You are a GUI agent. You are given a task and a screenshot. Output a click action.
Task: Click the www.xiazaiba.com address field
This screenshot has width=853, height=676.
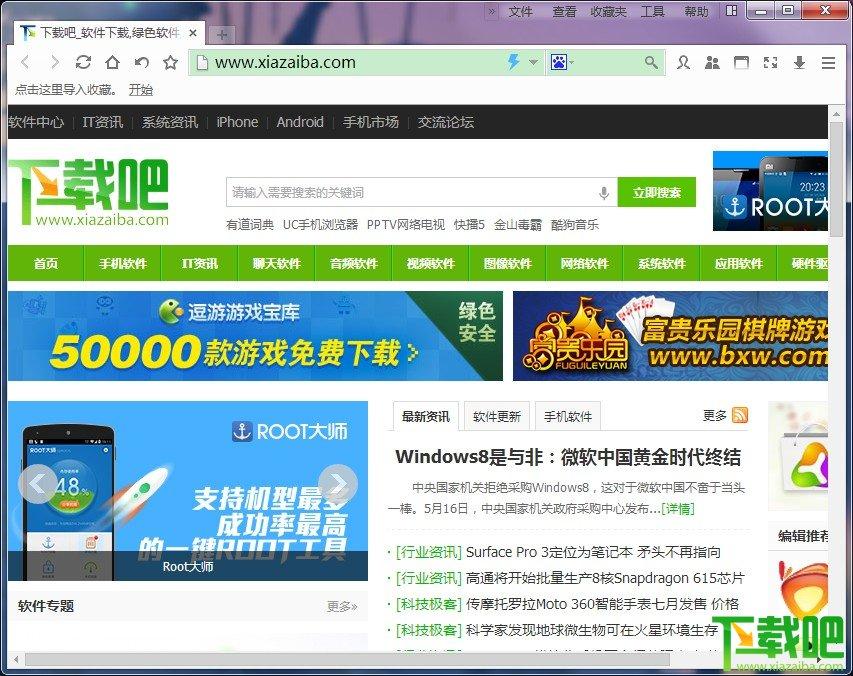pyautogui.click(x=348, y=63)
